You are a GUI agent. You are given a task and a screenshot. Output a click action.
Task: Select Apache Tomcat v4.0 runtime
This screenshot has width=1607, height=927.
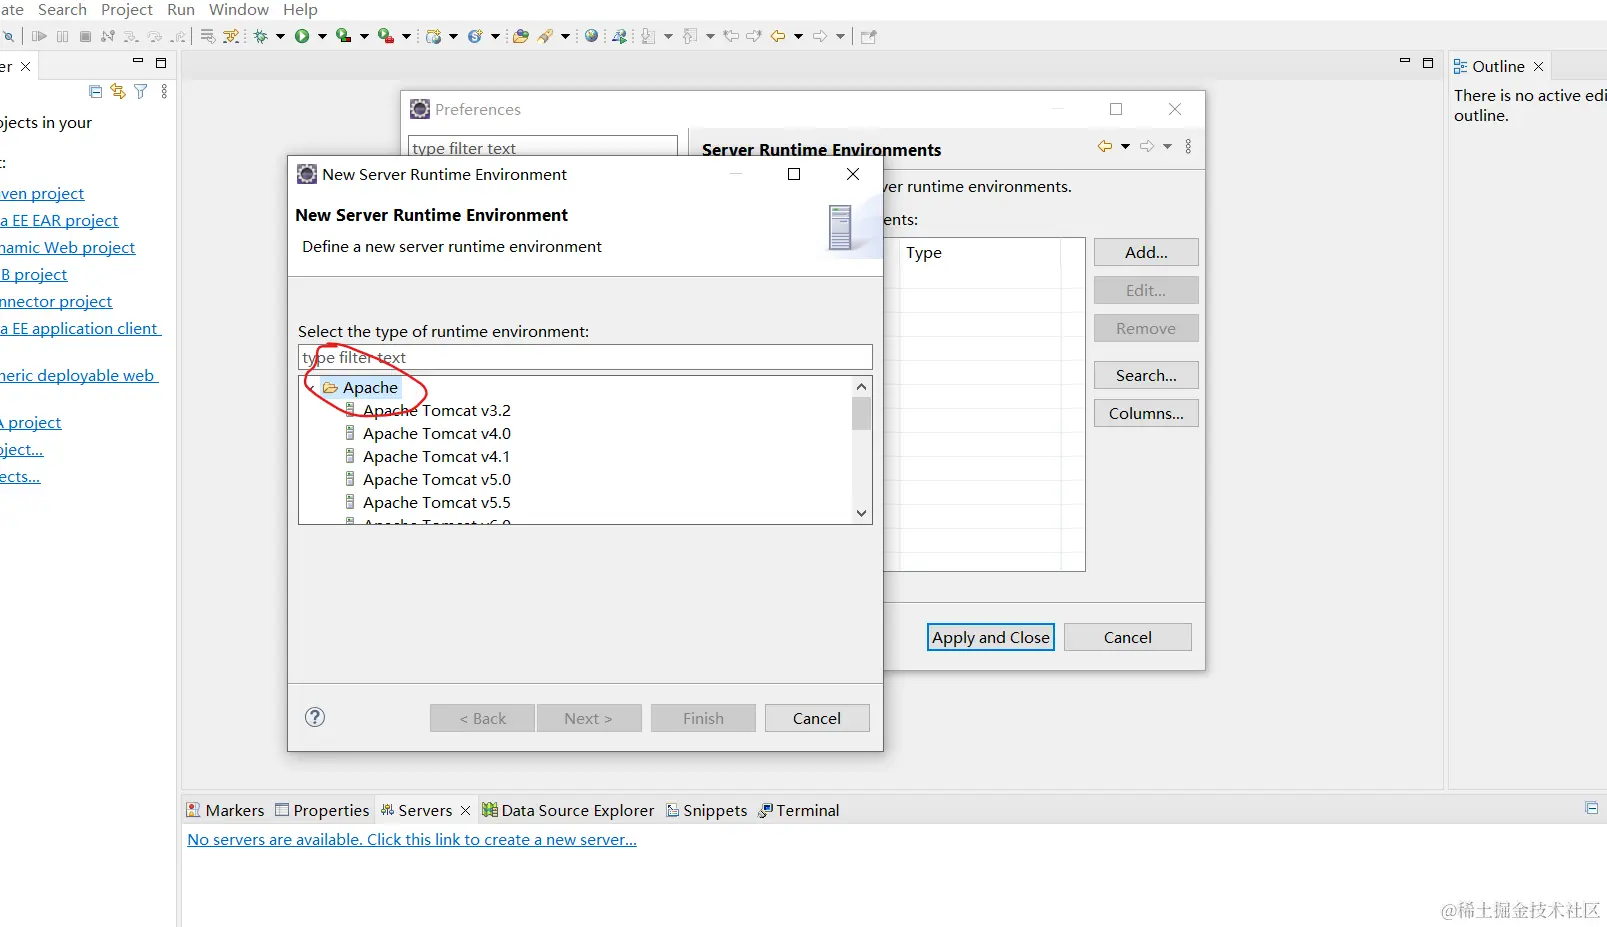tap(437, 433)
